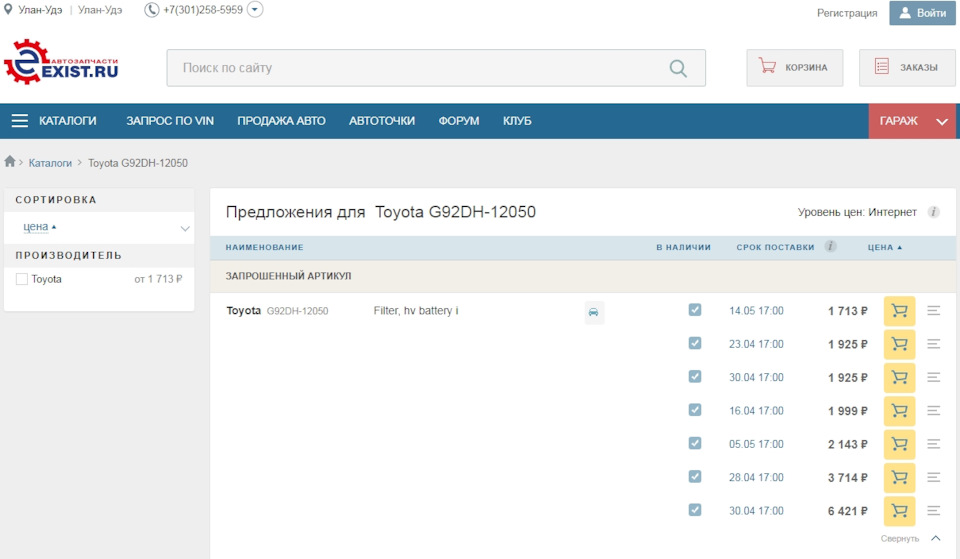Click delivery date 14.05 17:00

(x=756, y=311)
